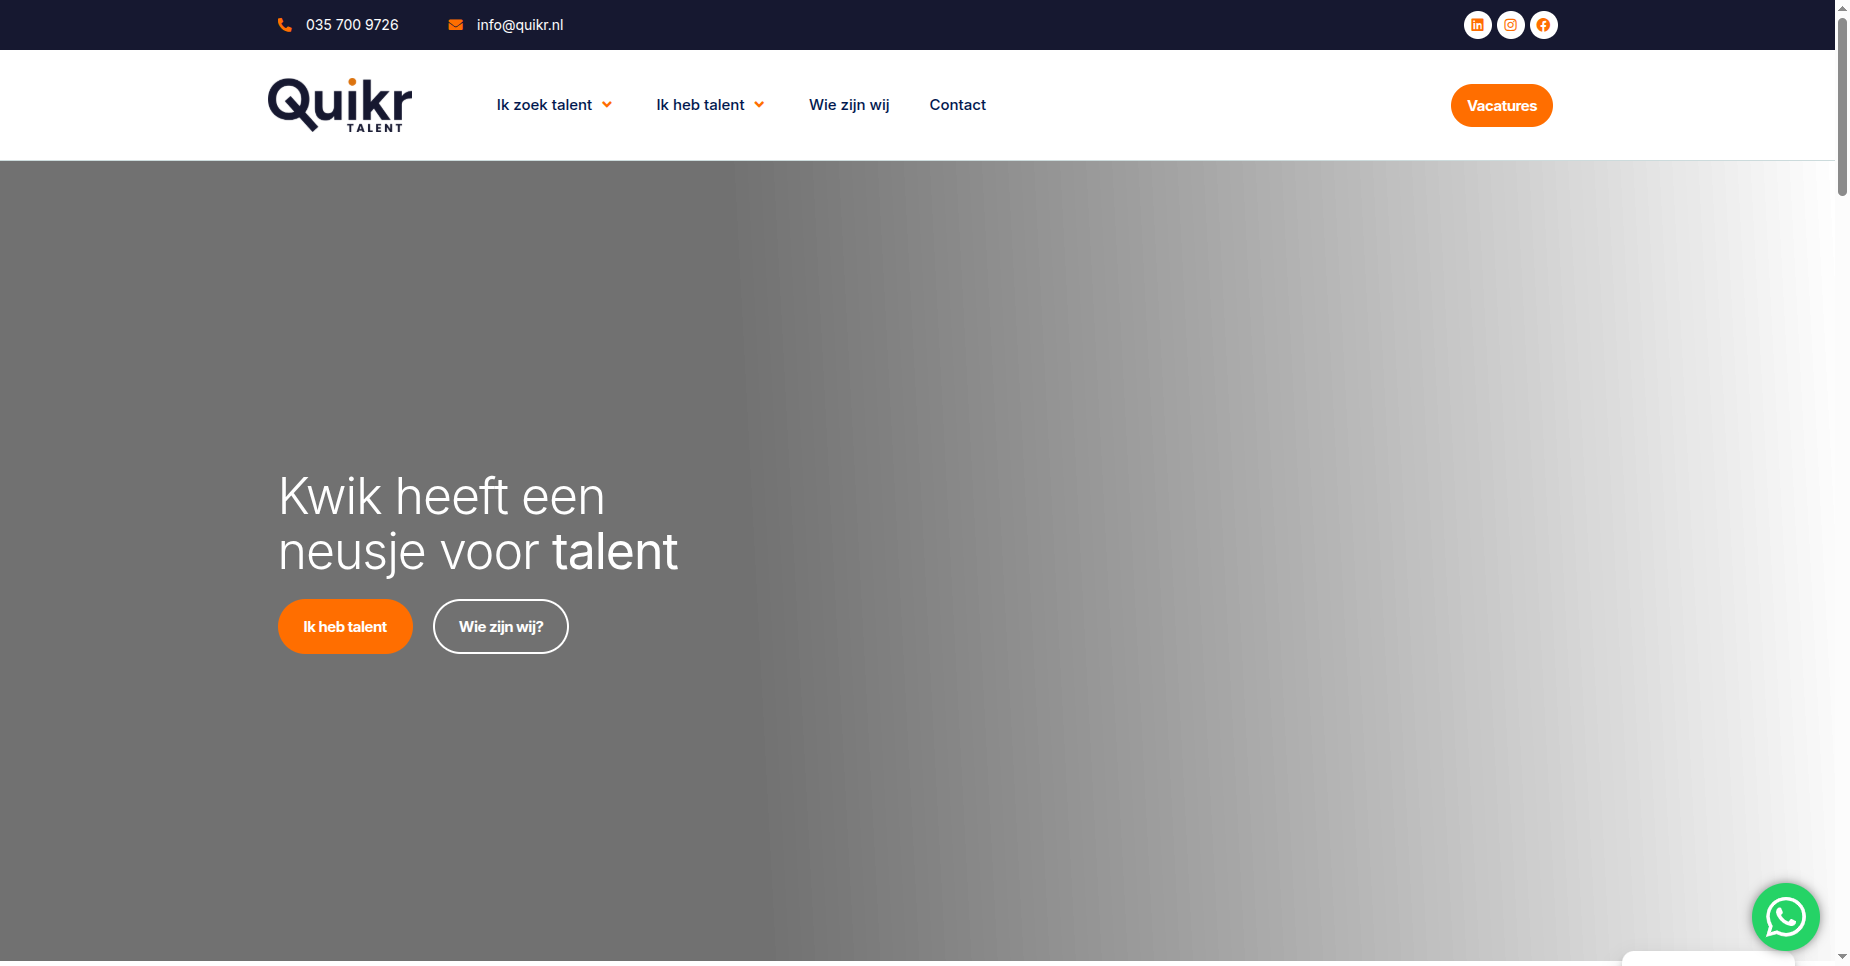Go to the 'Wie zijn wij' navigation page
The image size is (1850, 966).
point(849,105)
